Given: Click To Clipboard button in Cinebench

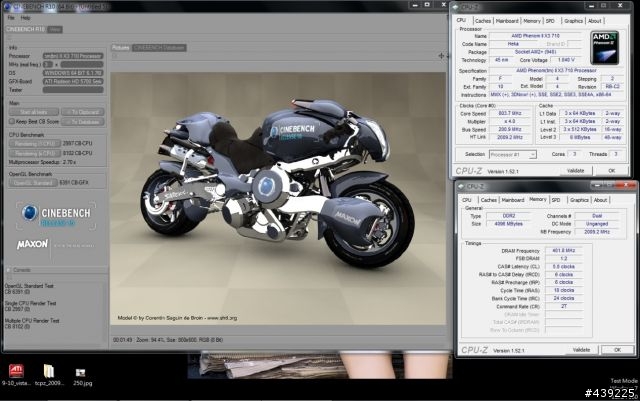Looking at the screenshot, I should (x=82, y=112).
